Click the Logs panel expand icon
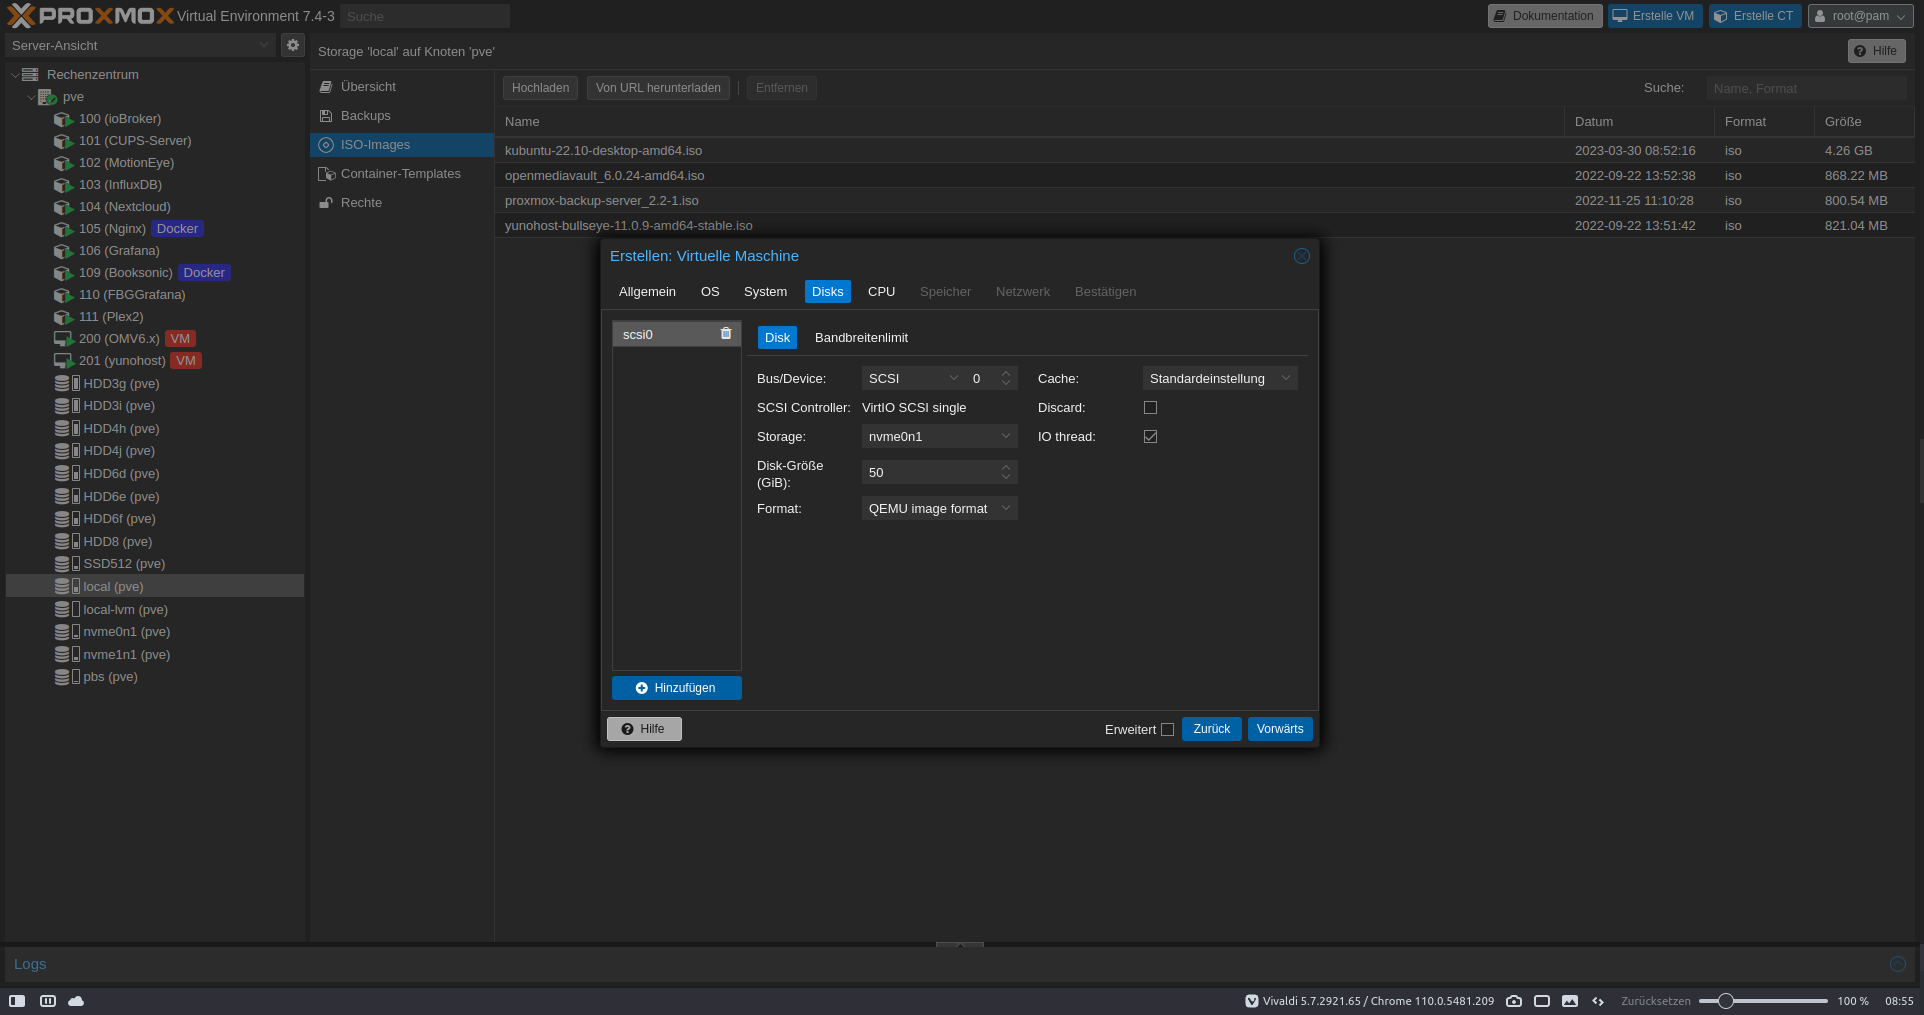This screenshot has width=1924, height=1015. (1897, 964)
